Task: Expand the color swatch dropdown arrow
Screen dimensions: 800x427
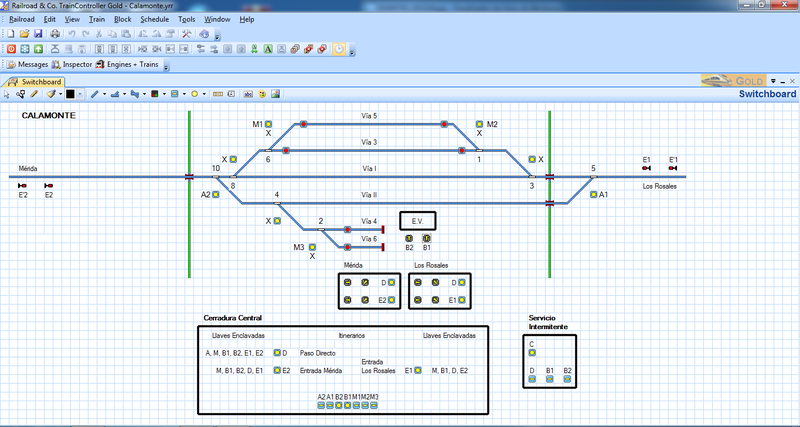Action: coord(80,94)
